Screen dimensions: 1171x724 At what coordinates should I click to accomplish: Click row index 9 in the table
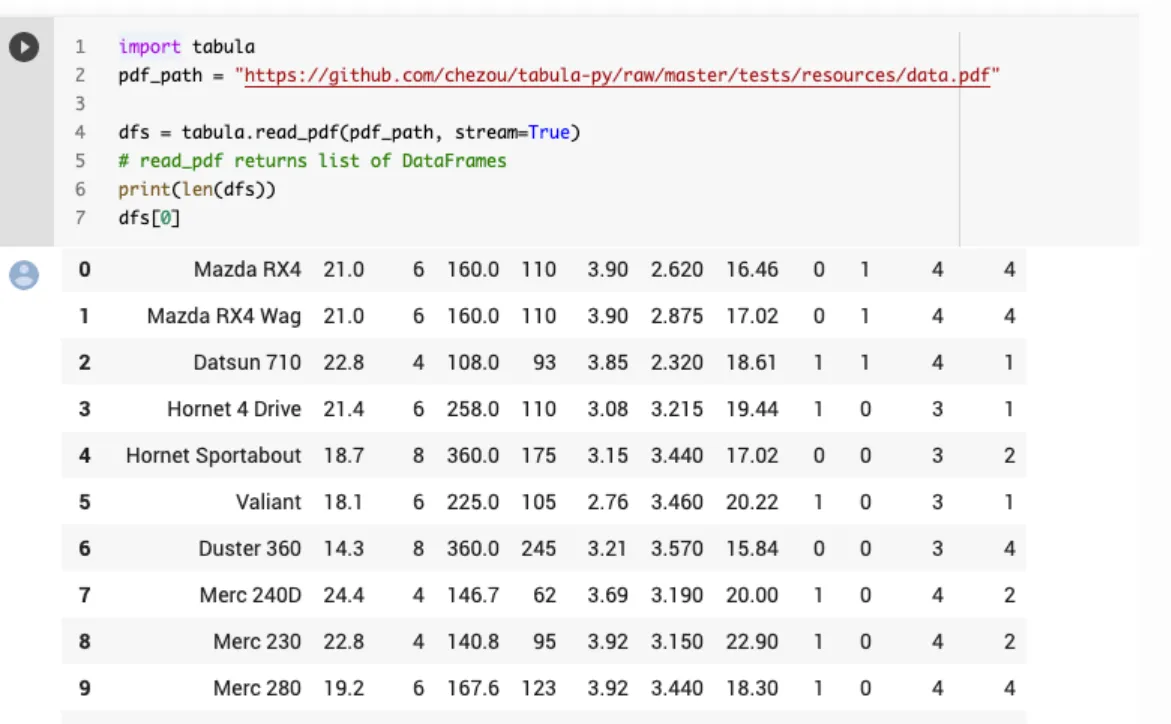coord(84,688)
